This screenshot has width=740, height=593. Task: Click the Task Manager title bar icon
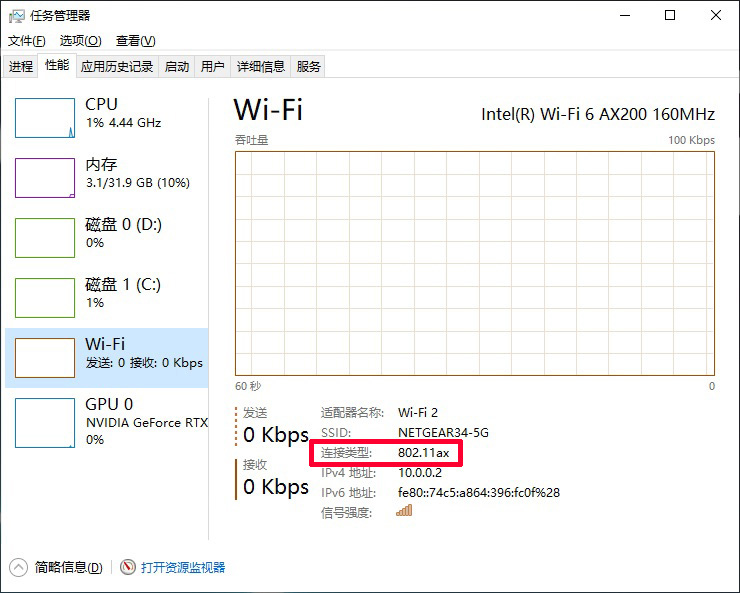17,16
